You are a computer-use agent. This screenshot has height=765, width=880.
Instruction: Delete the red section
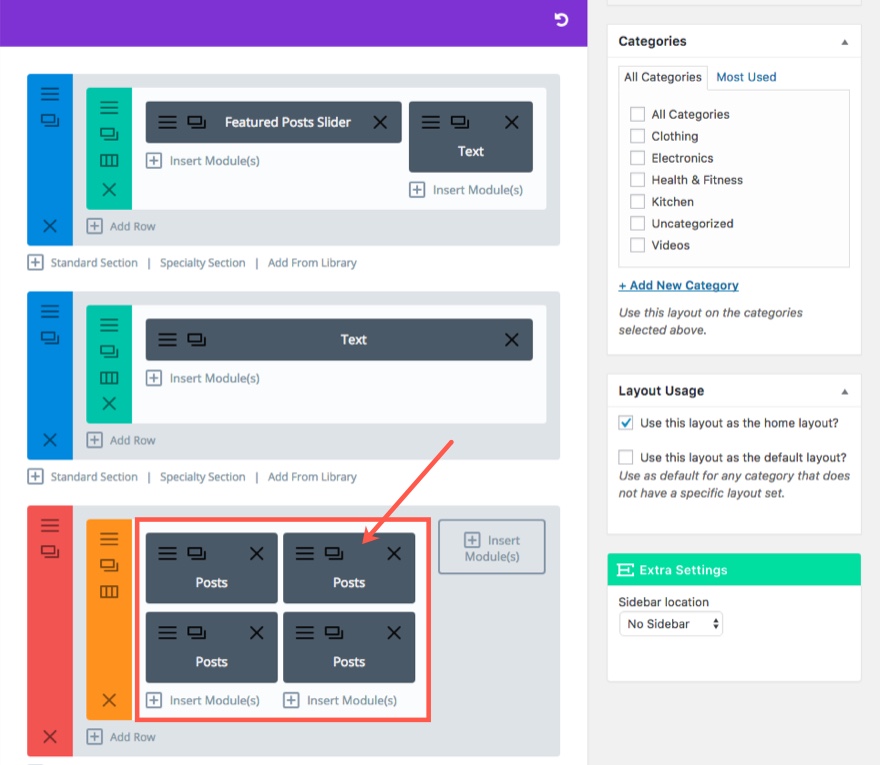50,737
